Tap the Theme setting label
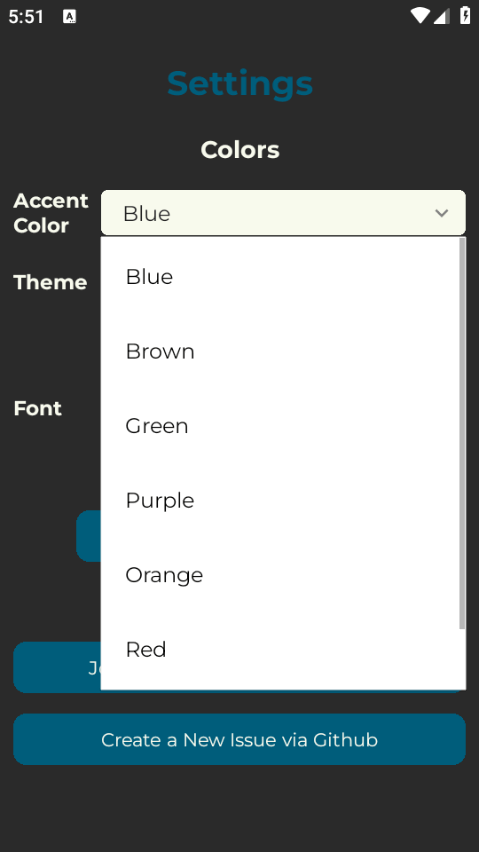 coord(51,282)
